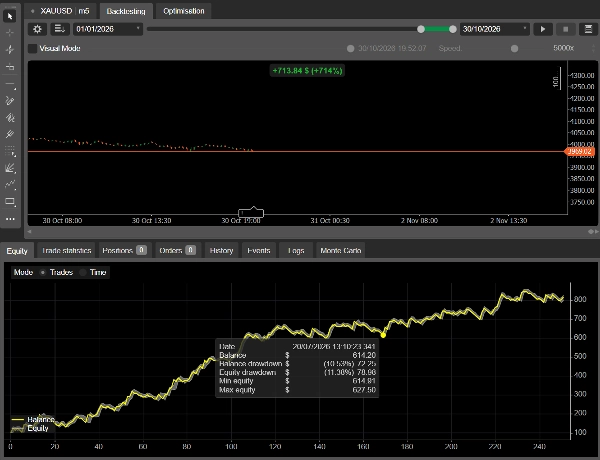
Task: Click the chart scroll-to-end arrows
Action: (x=593, y=232)
